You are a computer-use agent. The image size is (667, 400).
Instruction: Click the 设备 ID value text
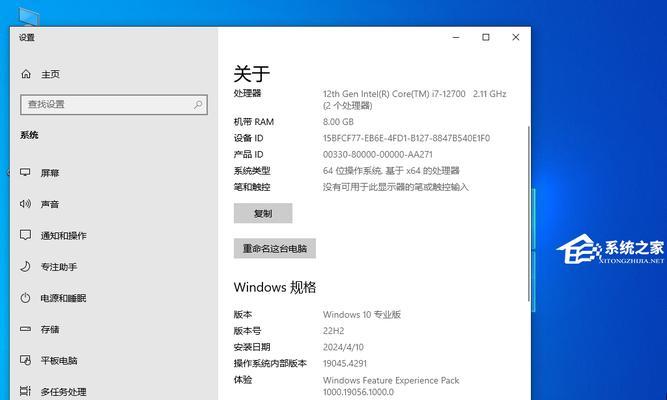(x=406, y=138)
